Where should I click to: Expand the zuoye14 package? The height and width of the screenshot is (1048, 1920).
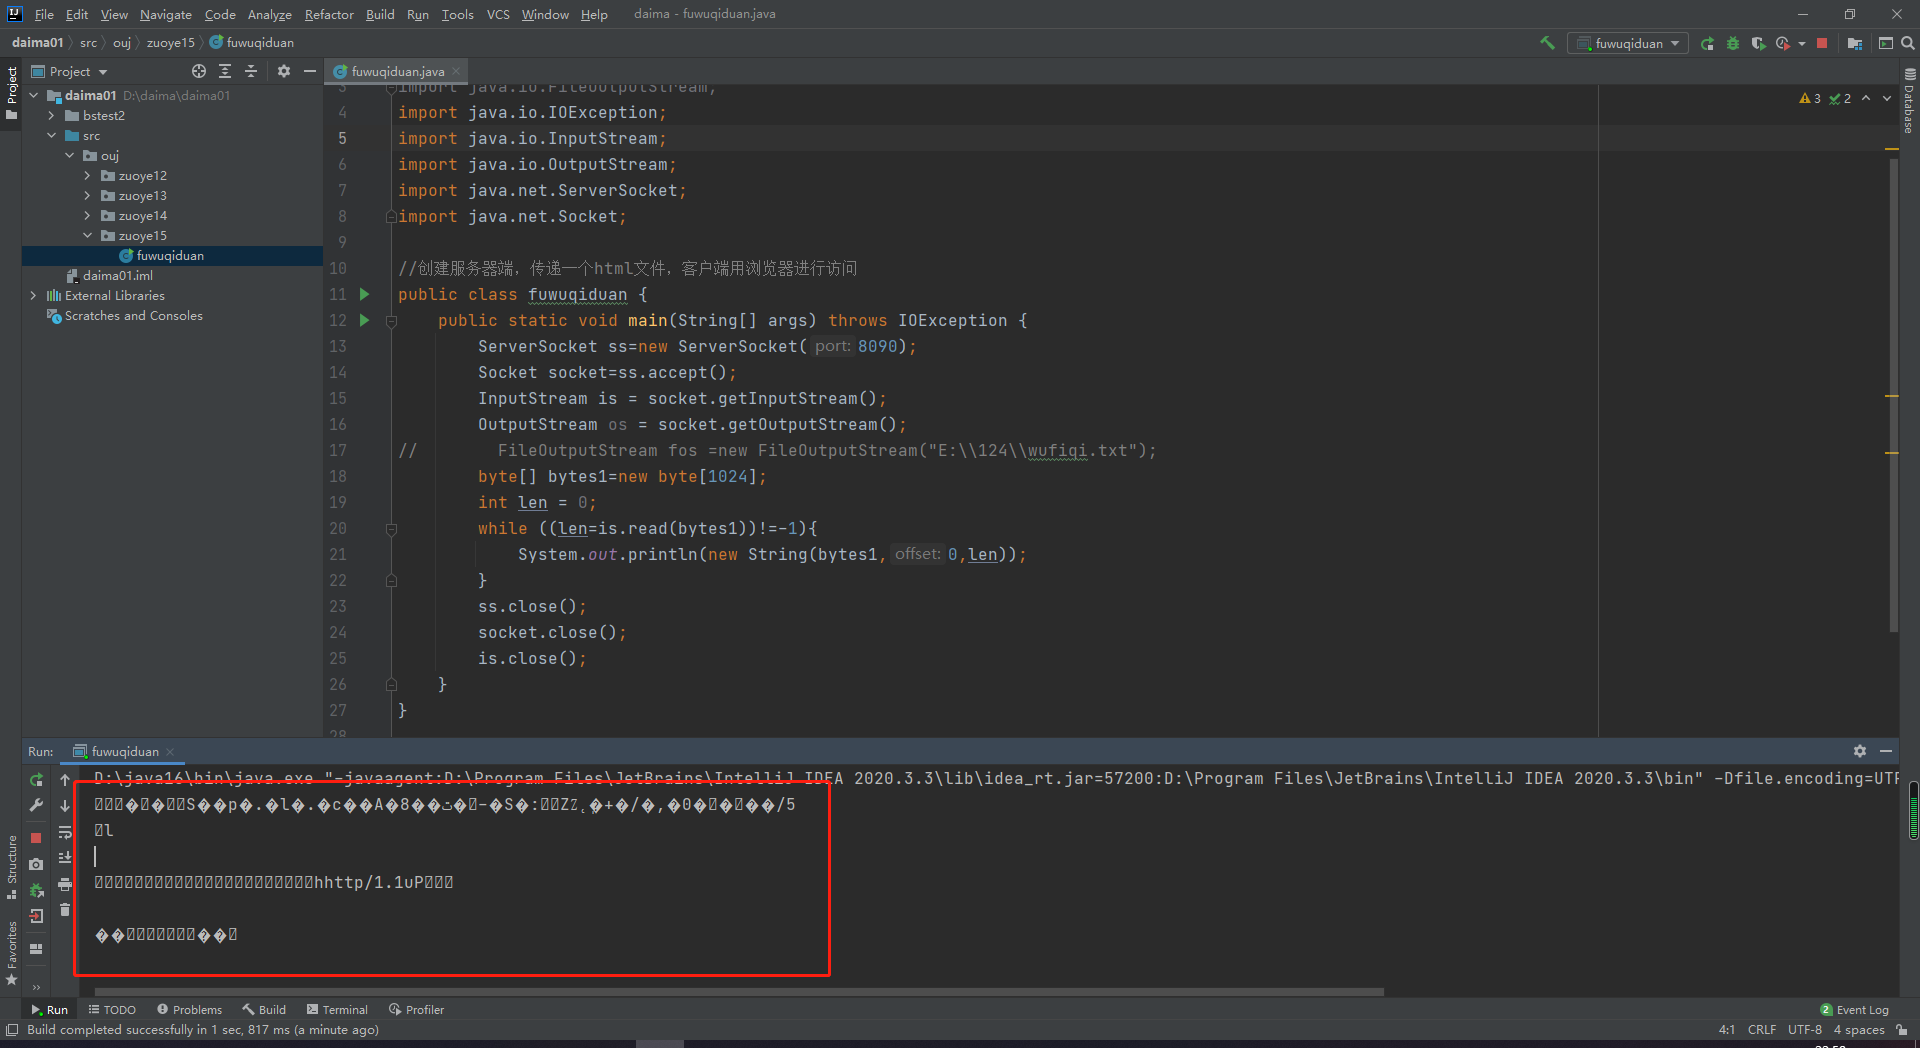click(x=87, y=215)
